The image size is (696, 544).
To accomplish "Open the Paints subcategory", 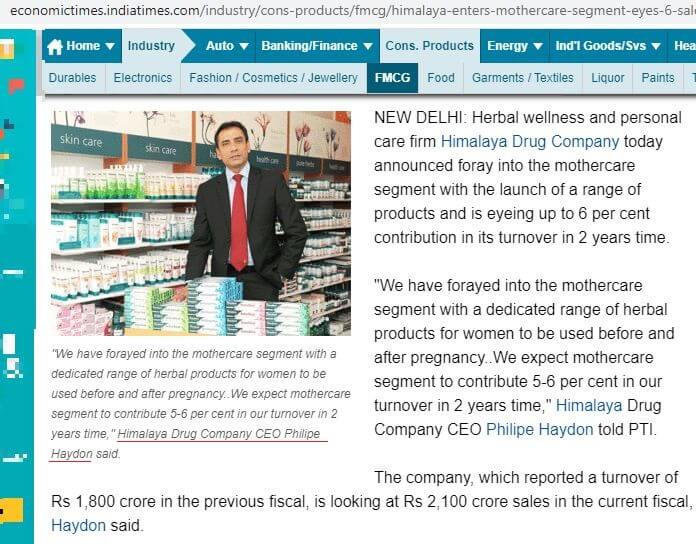I will (x=658, y=78).
